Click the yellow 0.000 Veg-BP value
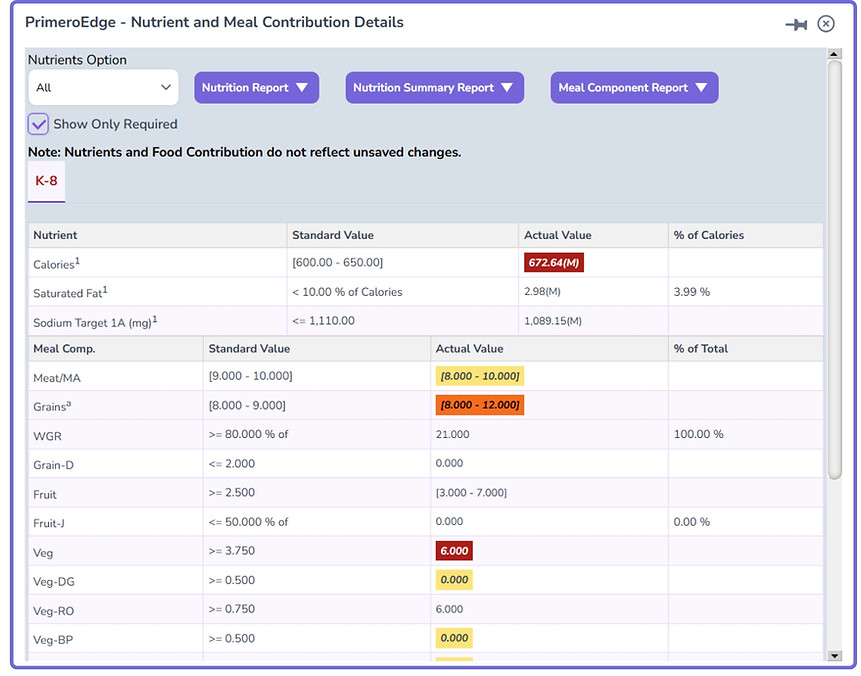The height and width of the screenshot is (676, 861). [454, 638]
